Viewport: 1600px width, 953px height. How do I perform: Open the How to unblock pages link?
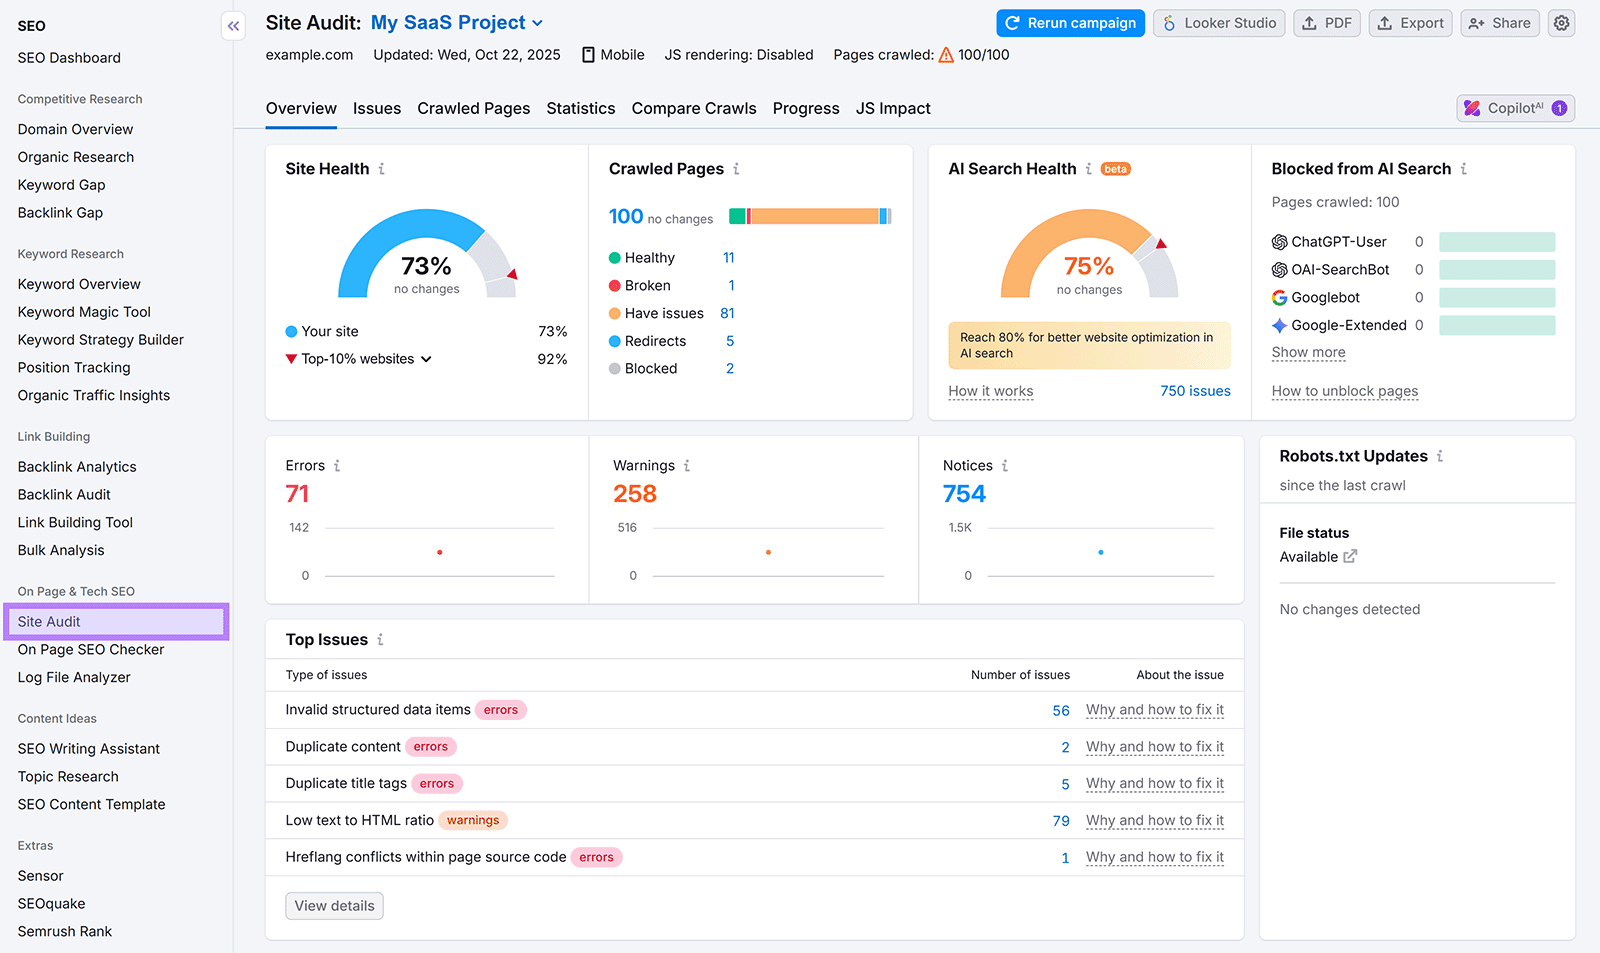(1344, 391)
